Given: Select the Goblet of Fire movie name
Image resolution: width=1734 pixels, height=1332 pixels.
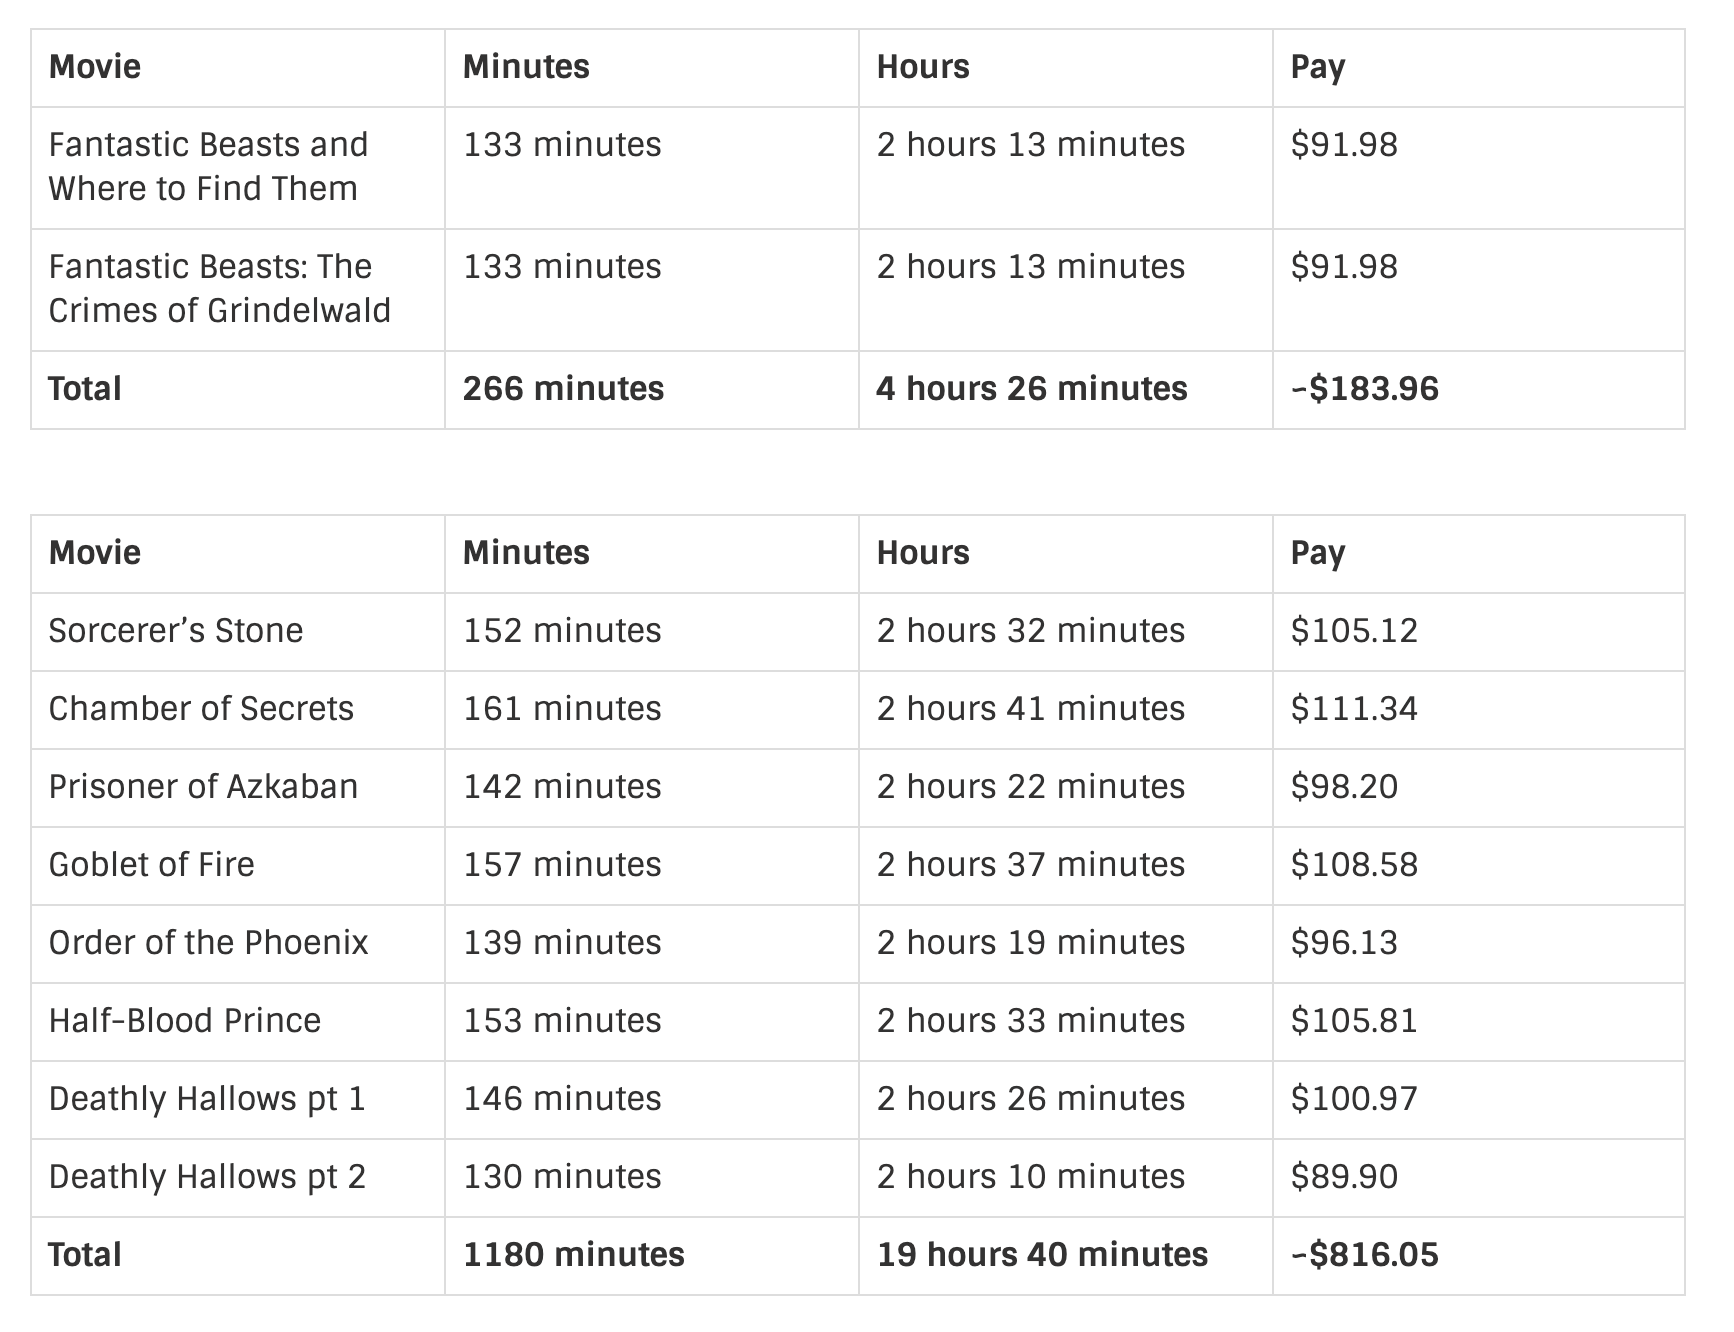Looking at the screenshot, I should (152, 865).
